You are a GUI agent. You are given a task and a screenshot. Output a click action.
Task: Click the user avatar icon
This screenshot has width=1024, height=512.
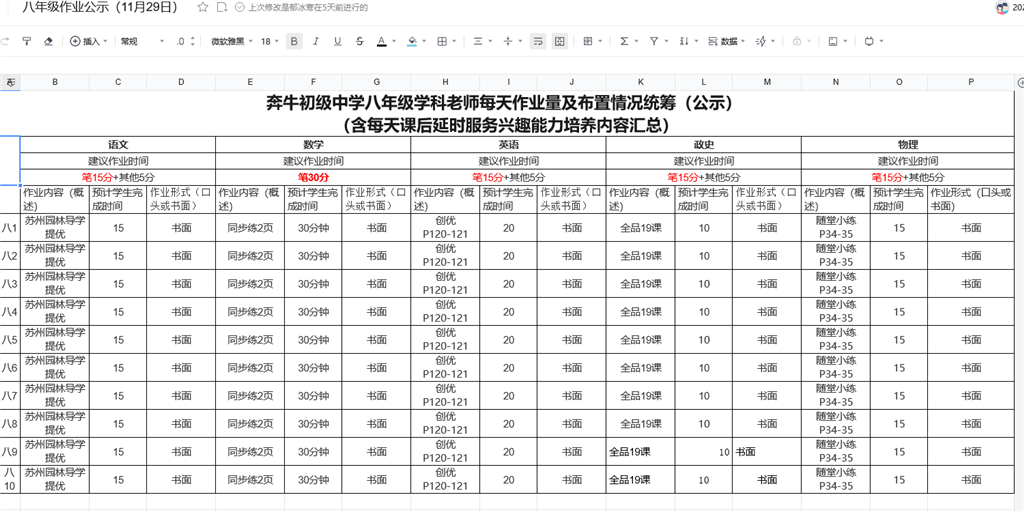(1002, 8)
